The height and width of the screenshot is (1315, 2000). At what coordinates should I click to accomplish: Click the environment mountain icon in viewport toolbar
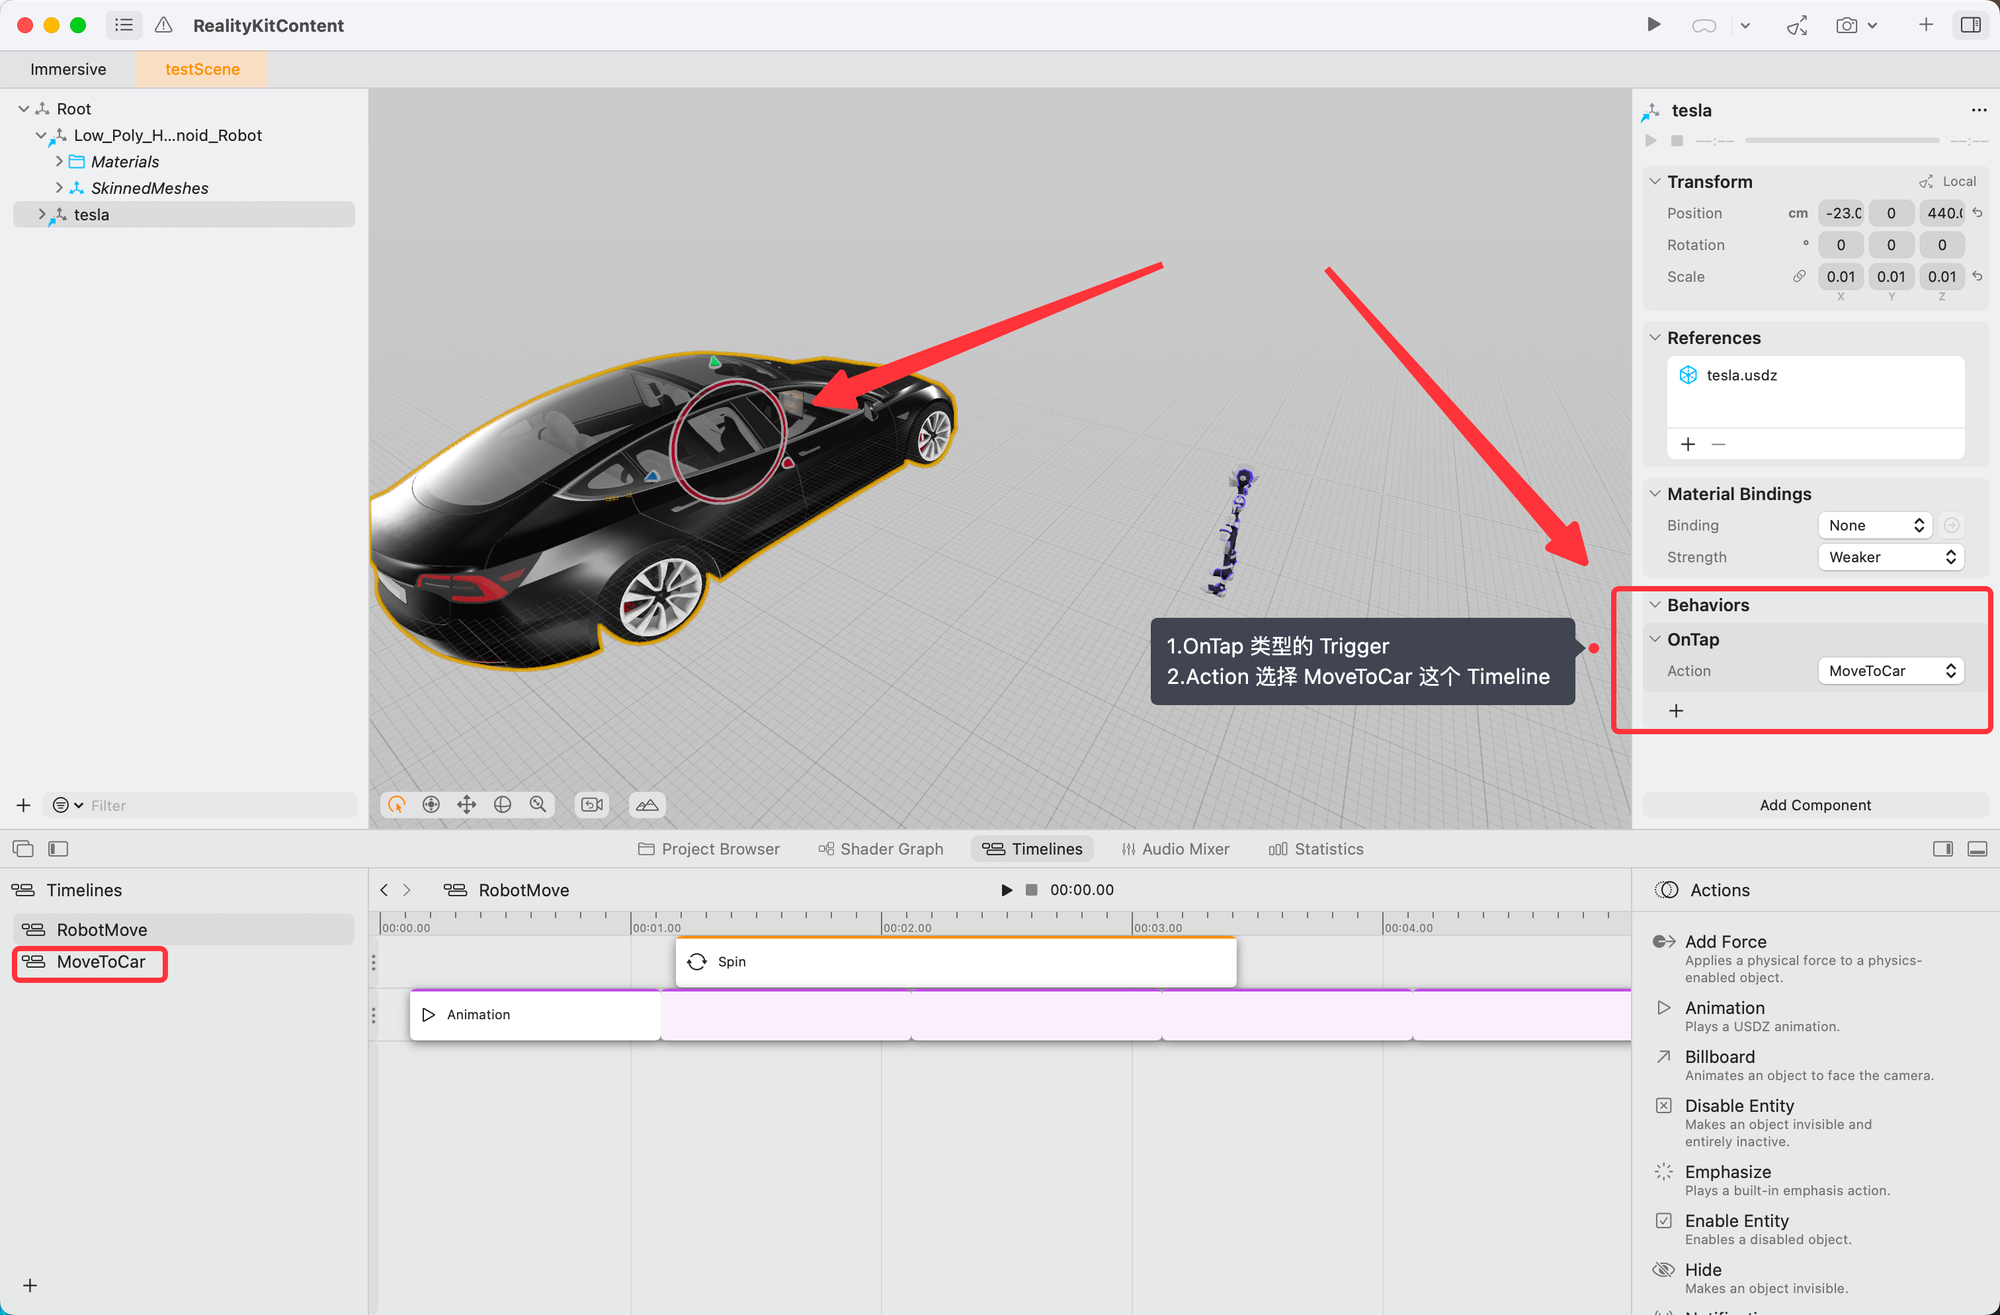(647, 805)
